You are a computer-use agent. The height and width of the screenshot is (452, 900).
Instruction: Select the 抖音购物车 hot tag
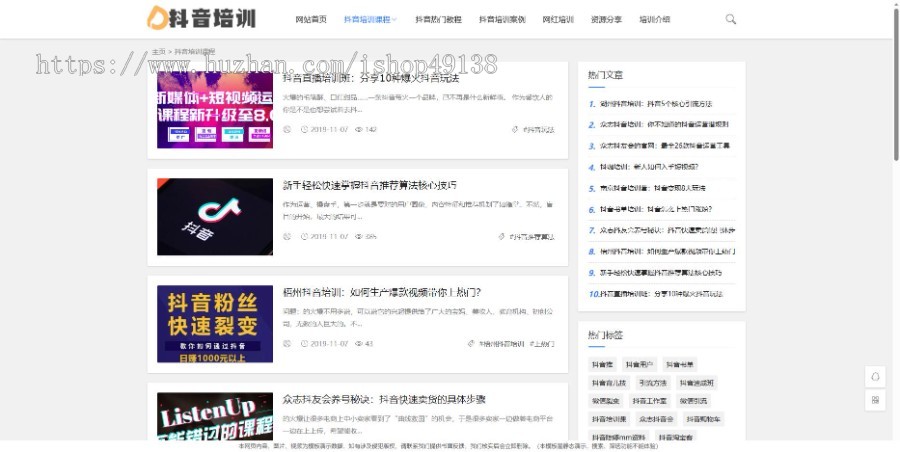tap(703, 419)
